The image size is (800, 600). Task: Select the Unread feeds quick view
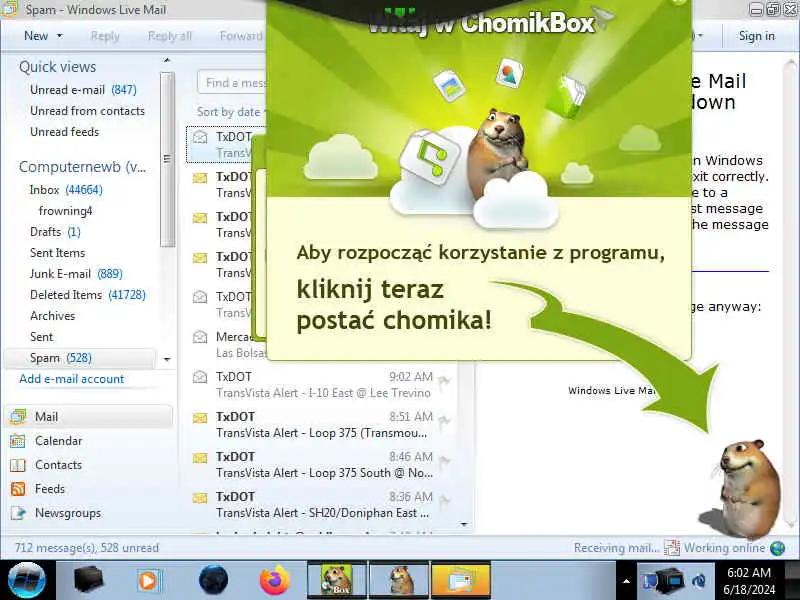tap(64, 132)
